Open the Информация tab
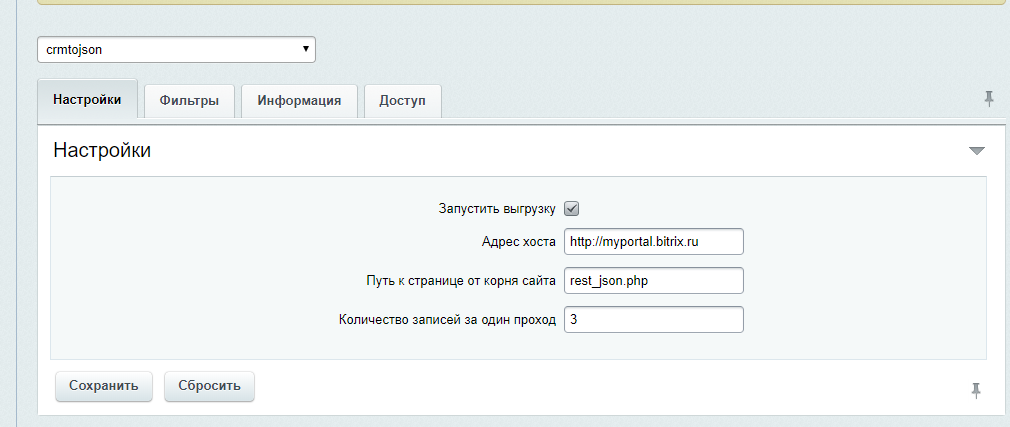This screenshot has width=1010, height=427. [299, 101]
